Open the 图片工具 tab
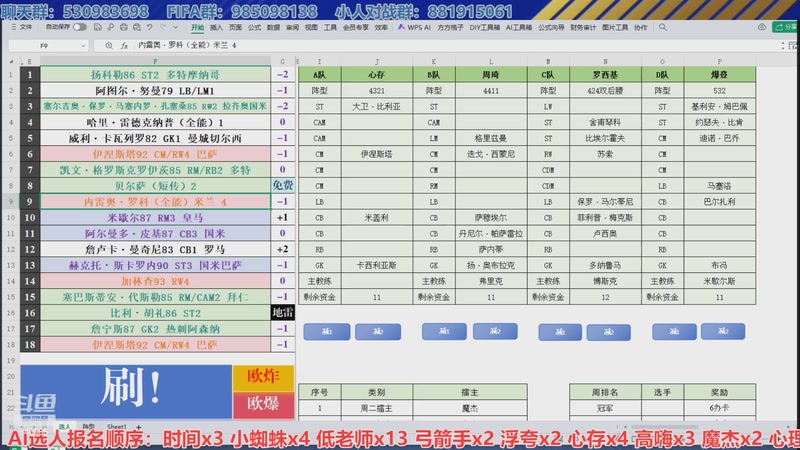The image size is (800, 450). [x=615, y=28]
